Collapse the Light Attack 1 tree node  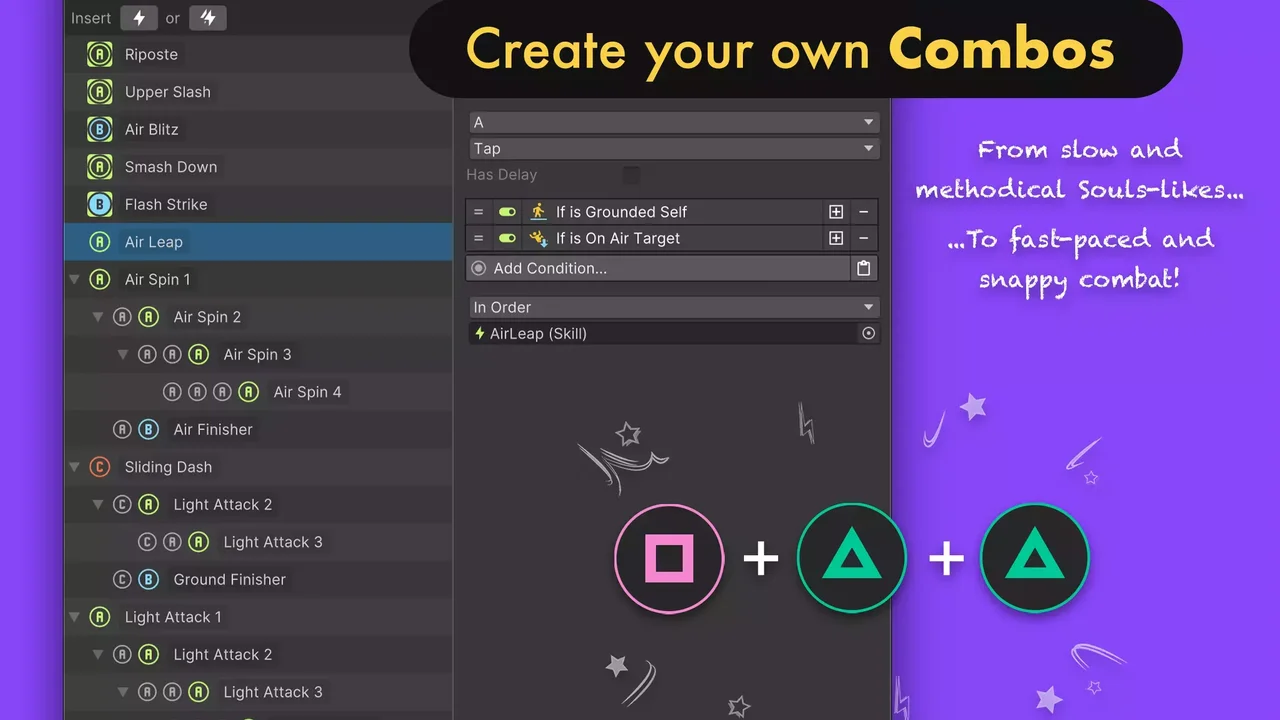(x=74, y=617)
